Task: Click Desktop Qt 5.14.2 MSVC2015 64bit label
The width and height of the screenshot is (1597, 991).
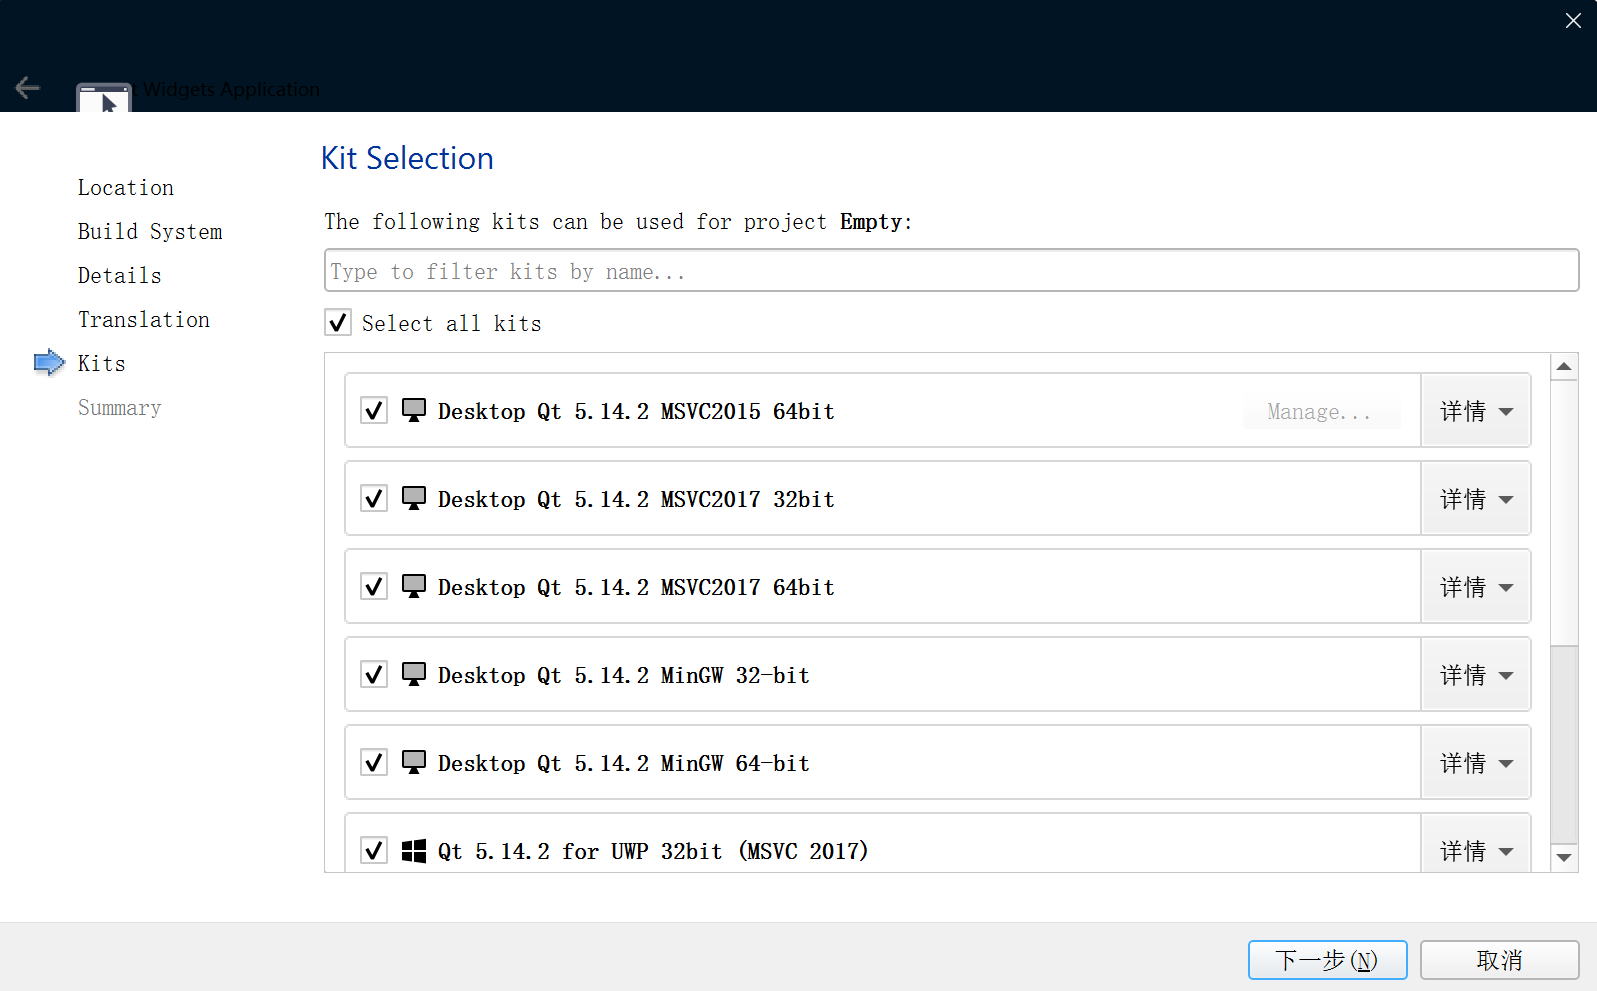Action: tap(636, 411)
